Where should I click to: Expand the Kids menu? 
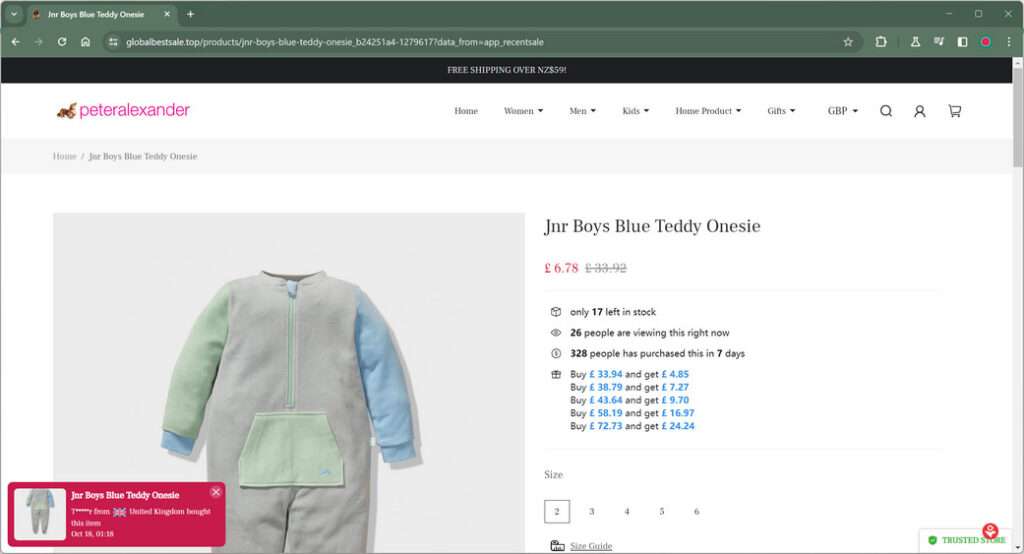click(x=635, y=111)
